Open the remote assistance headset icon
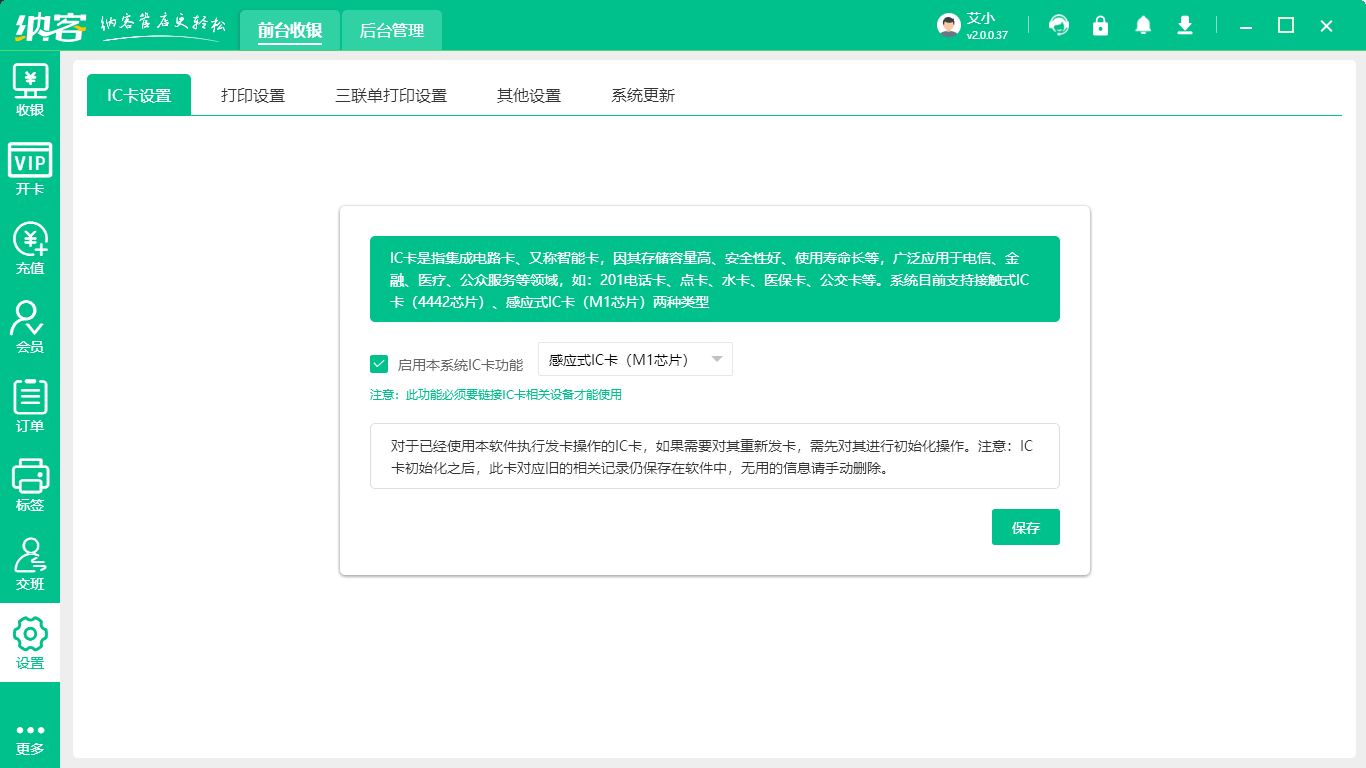The image size is (1366, 768). click(1059, 25)
